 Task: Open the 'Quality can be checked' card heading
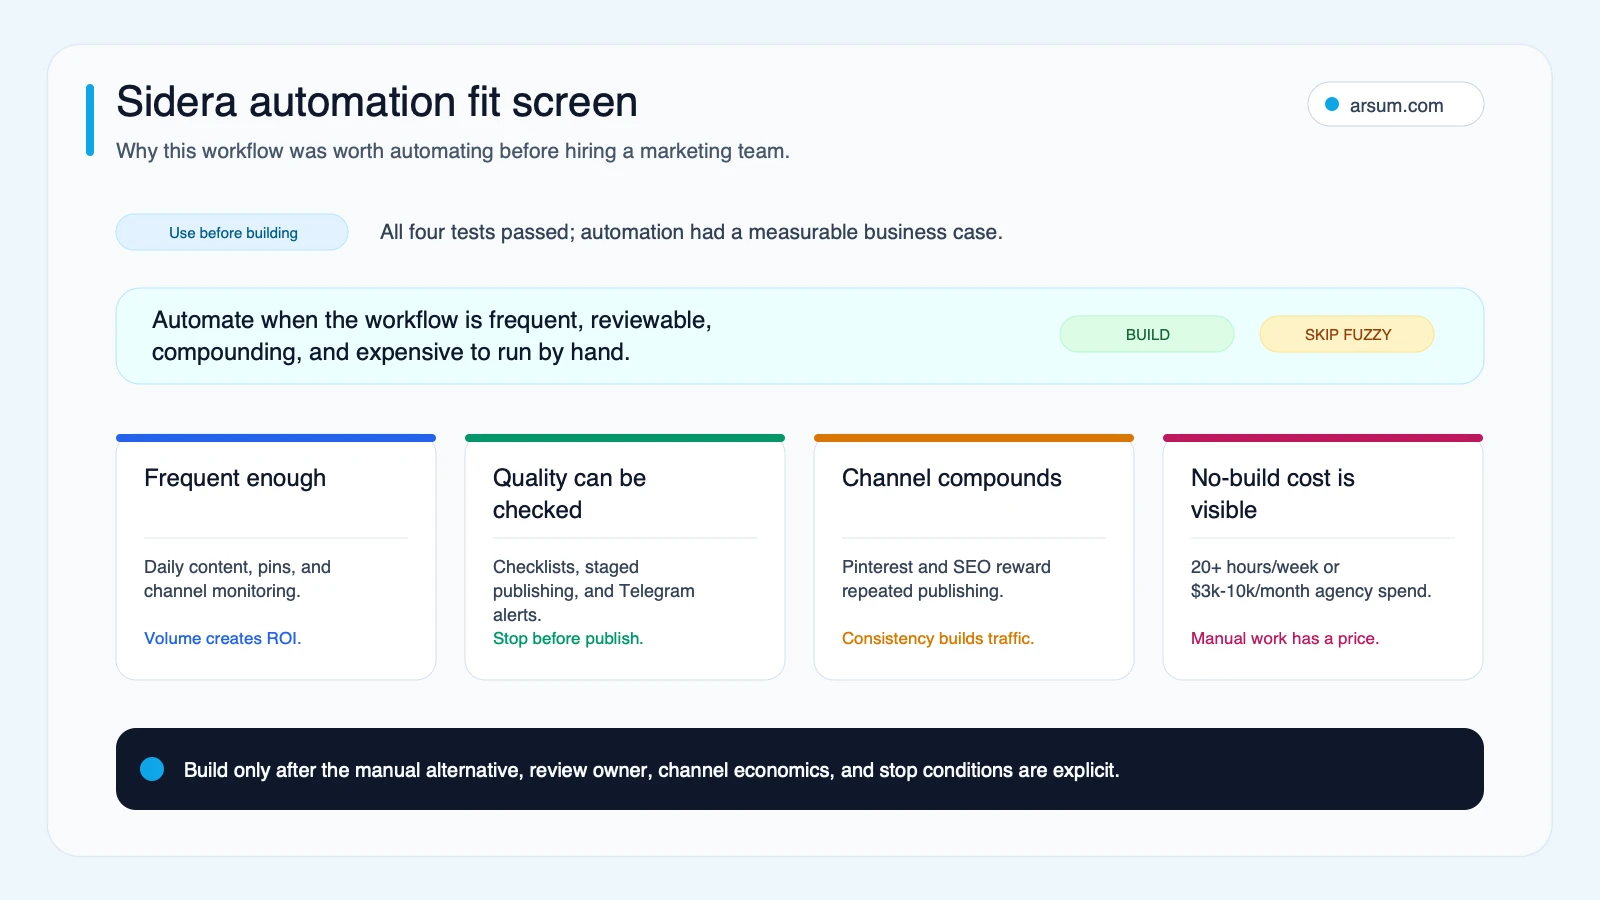click(x=569, y=494)
